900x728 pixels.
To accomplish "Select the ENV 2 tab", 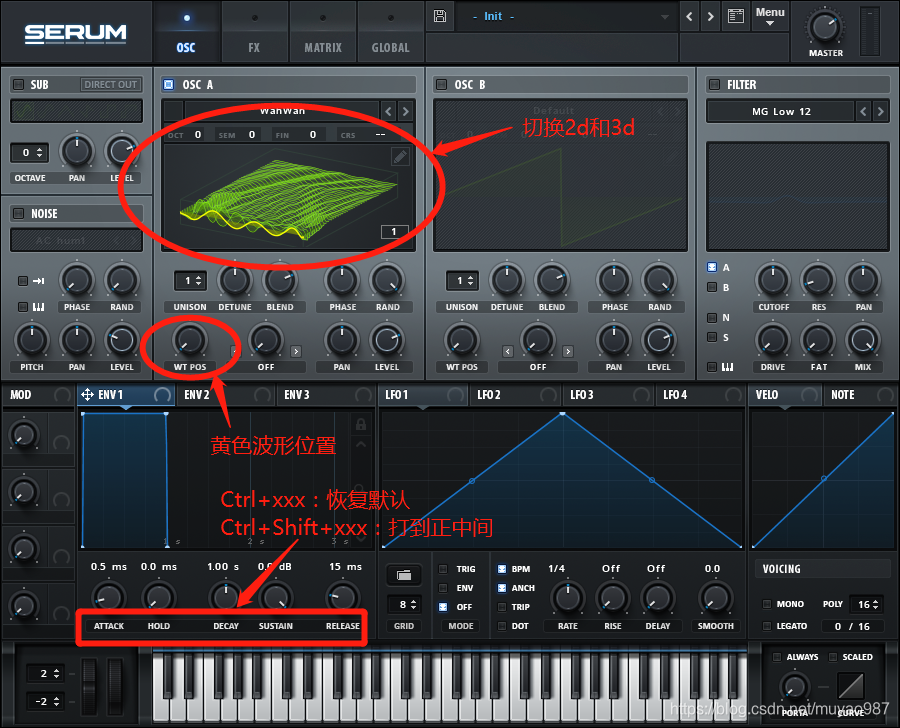I will click(x=224, y=395).
